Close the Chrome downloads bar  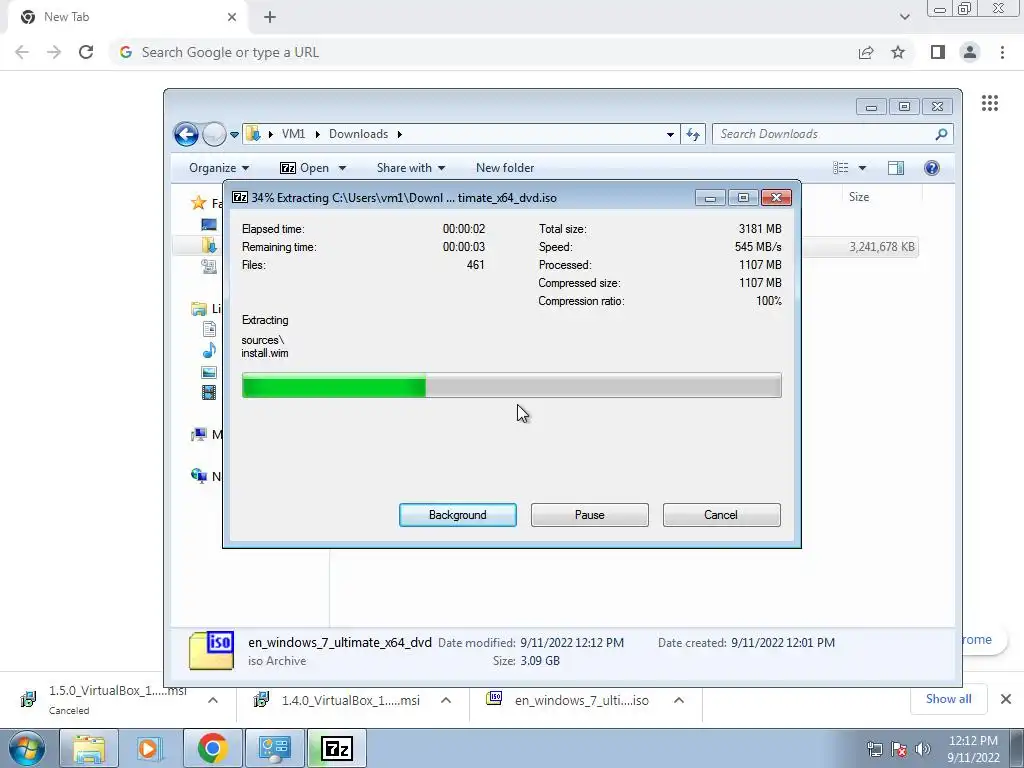1006,699
